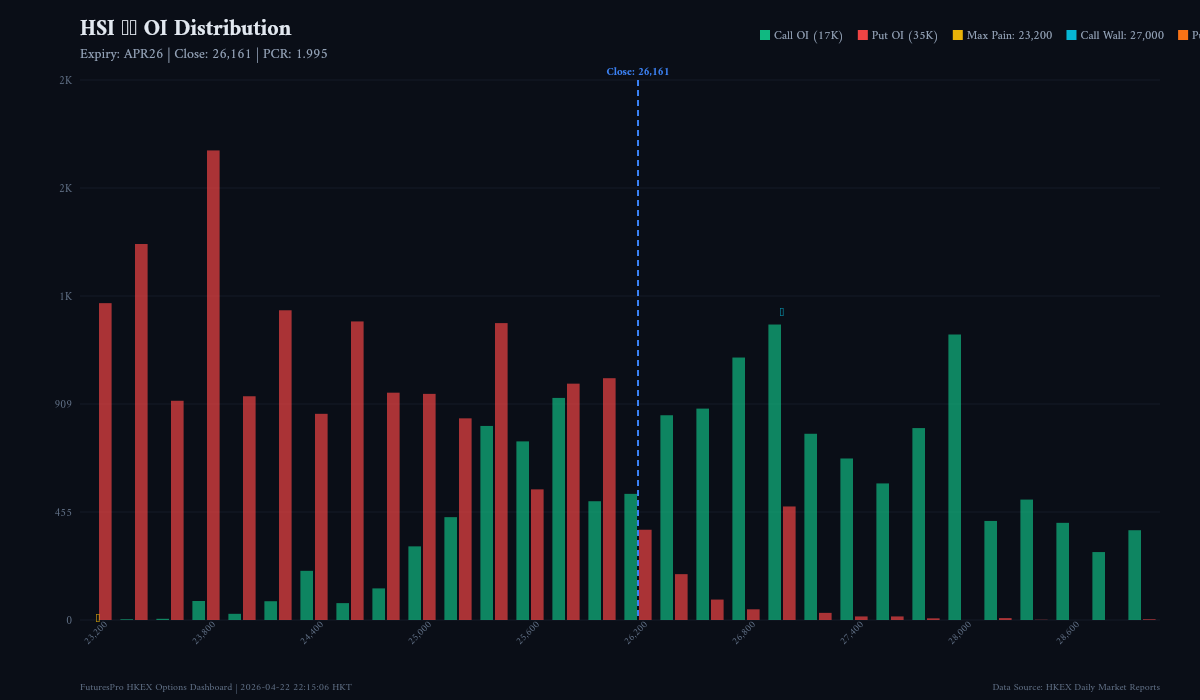
Task: Toggle Call OI series visibility via its legend entry
Action: pos(800,34)
